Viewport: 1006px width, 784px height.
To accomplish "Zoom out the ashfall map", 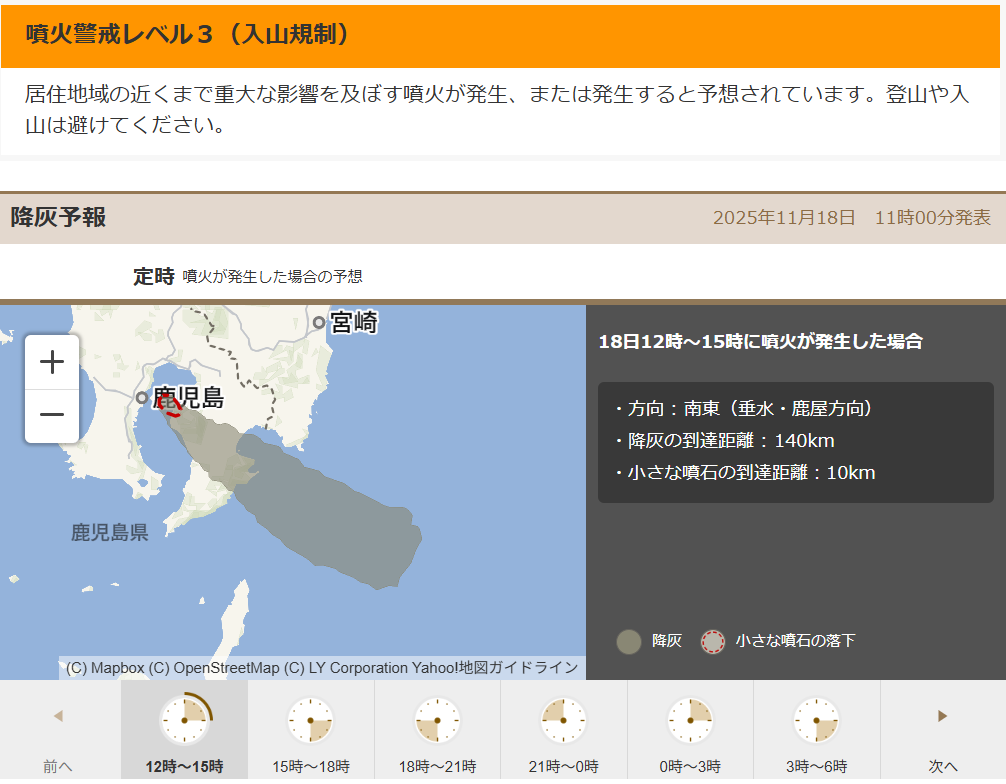I will coord(52,415).
